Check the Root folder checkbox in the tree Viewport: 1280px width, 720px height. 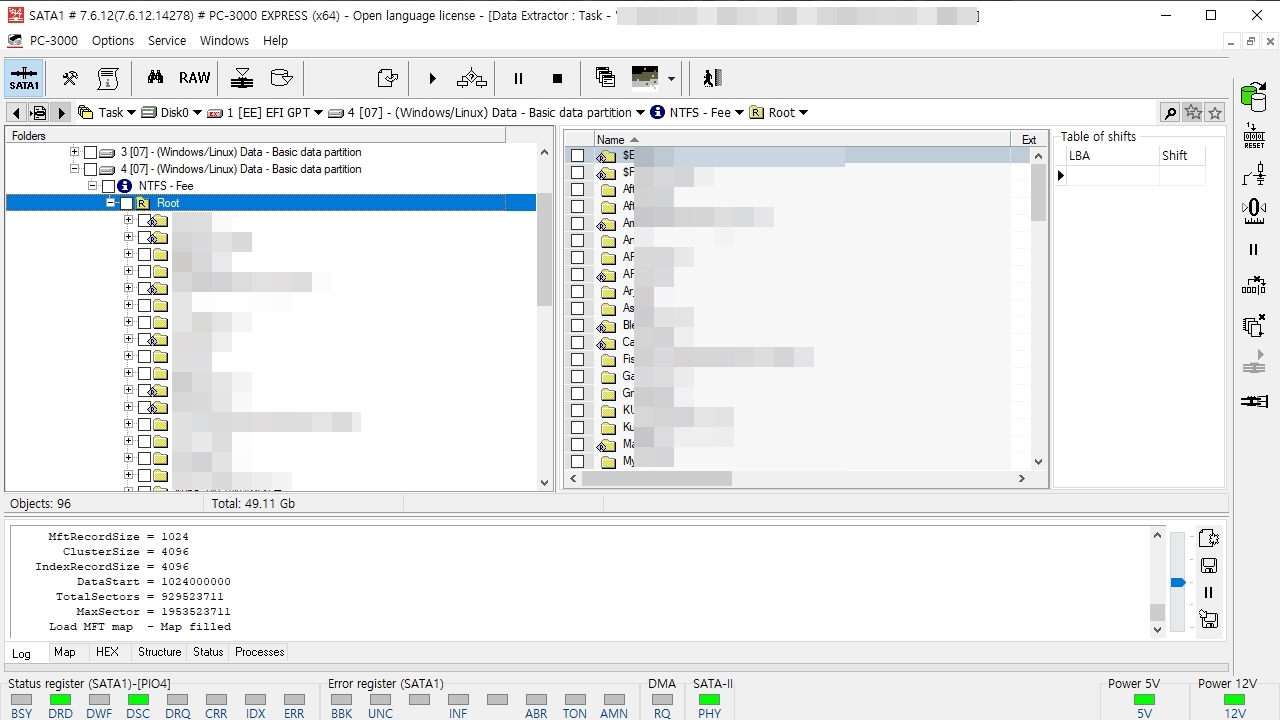click(x=126, y=203)
